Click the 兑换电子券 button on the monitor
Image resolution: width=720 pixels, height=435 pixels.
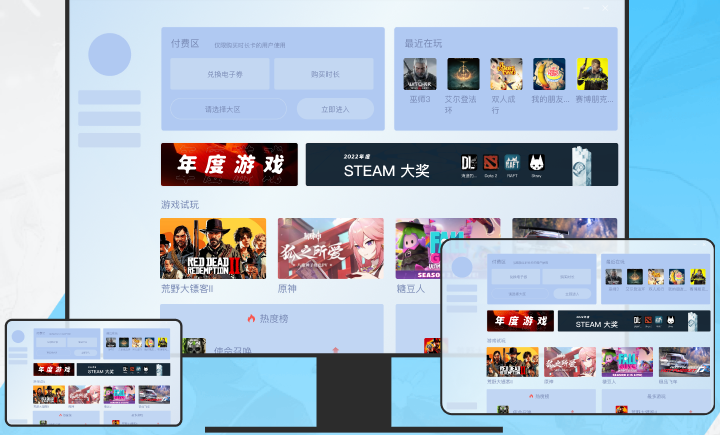point(220,74)
